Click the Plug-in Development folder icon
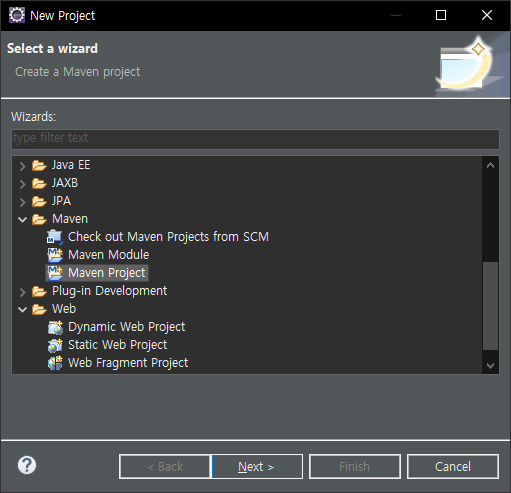This screenshot has height=493, width=511. (39, 291)
